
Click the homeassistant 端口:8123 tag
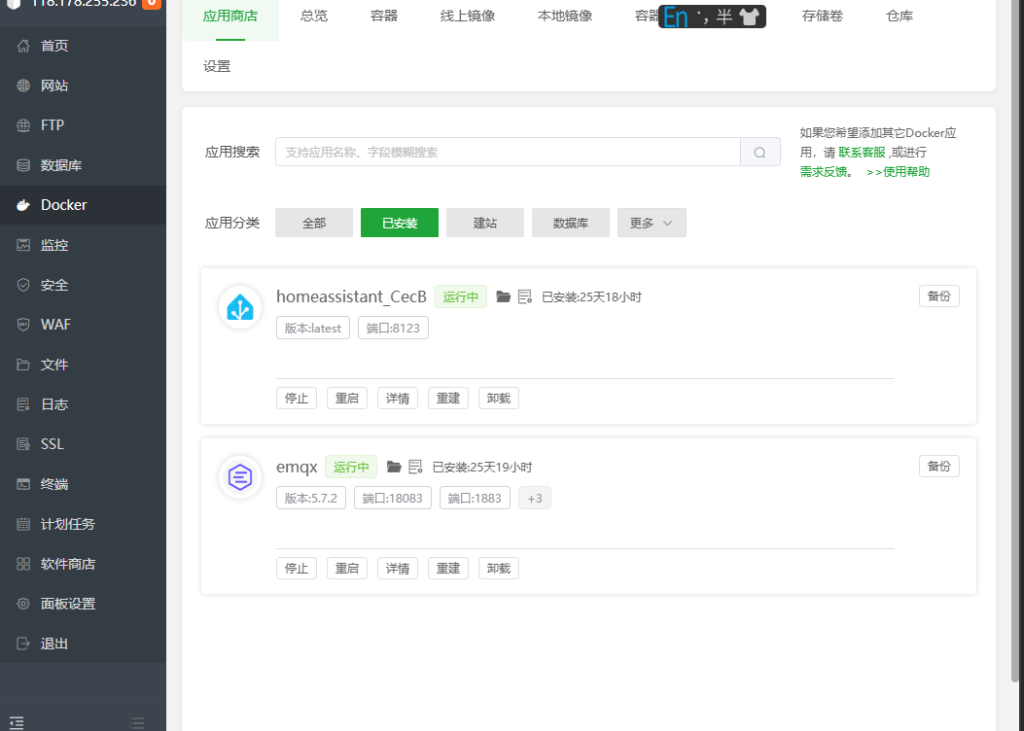393,328
